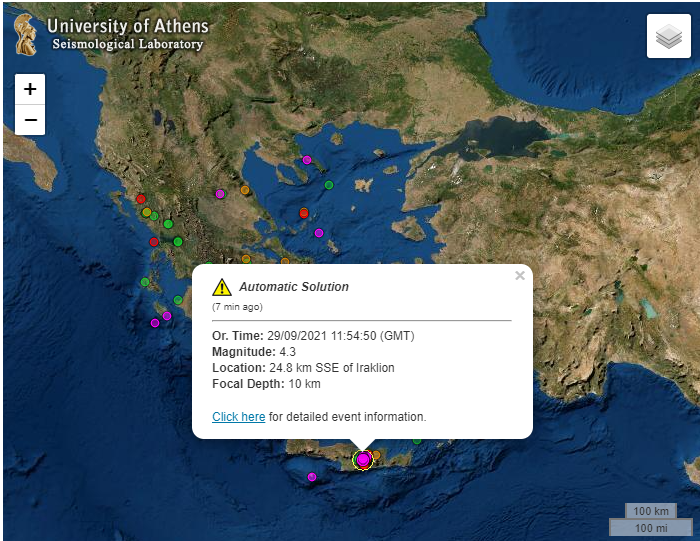
Task: Zoom out with the minus button
Action: [x=30, y=120]
